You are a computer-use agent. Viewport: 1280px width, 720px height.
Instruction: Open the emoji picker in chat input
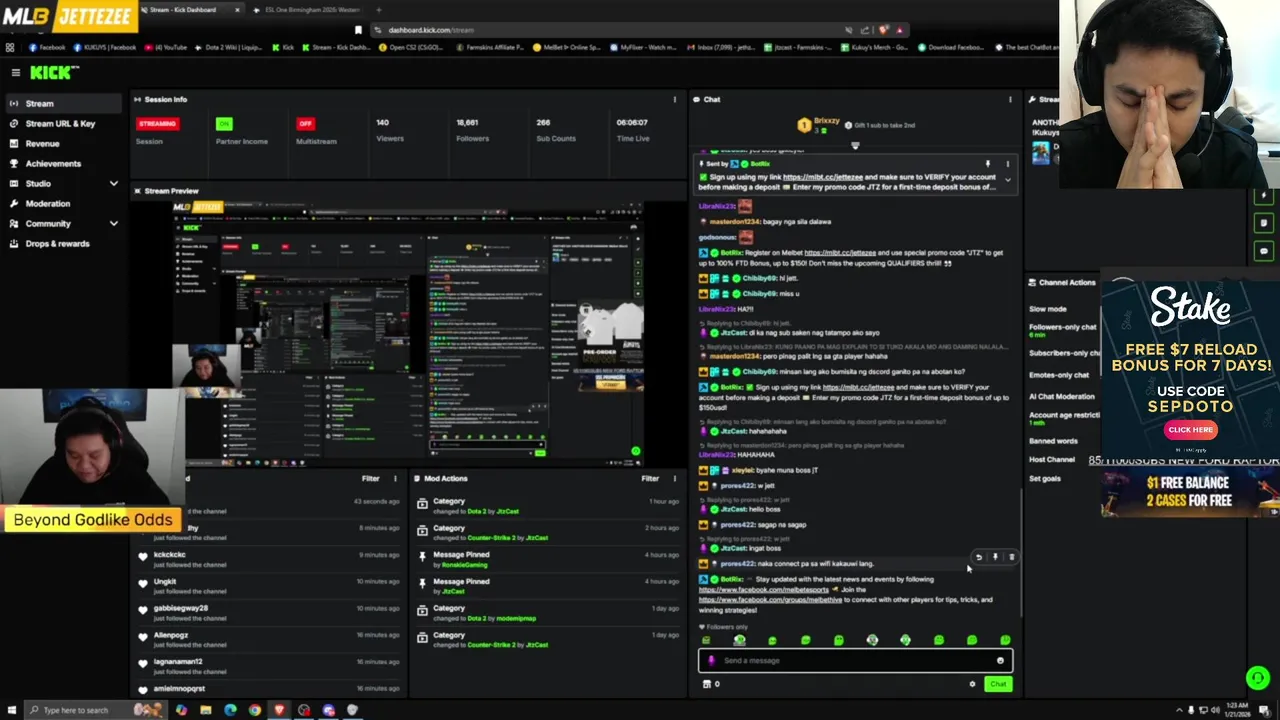(1000, 660)
